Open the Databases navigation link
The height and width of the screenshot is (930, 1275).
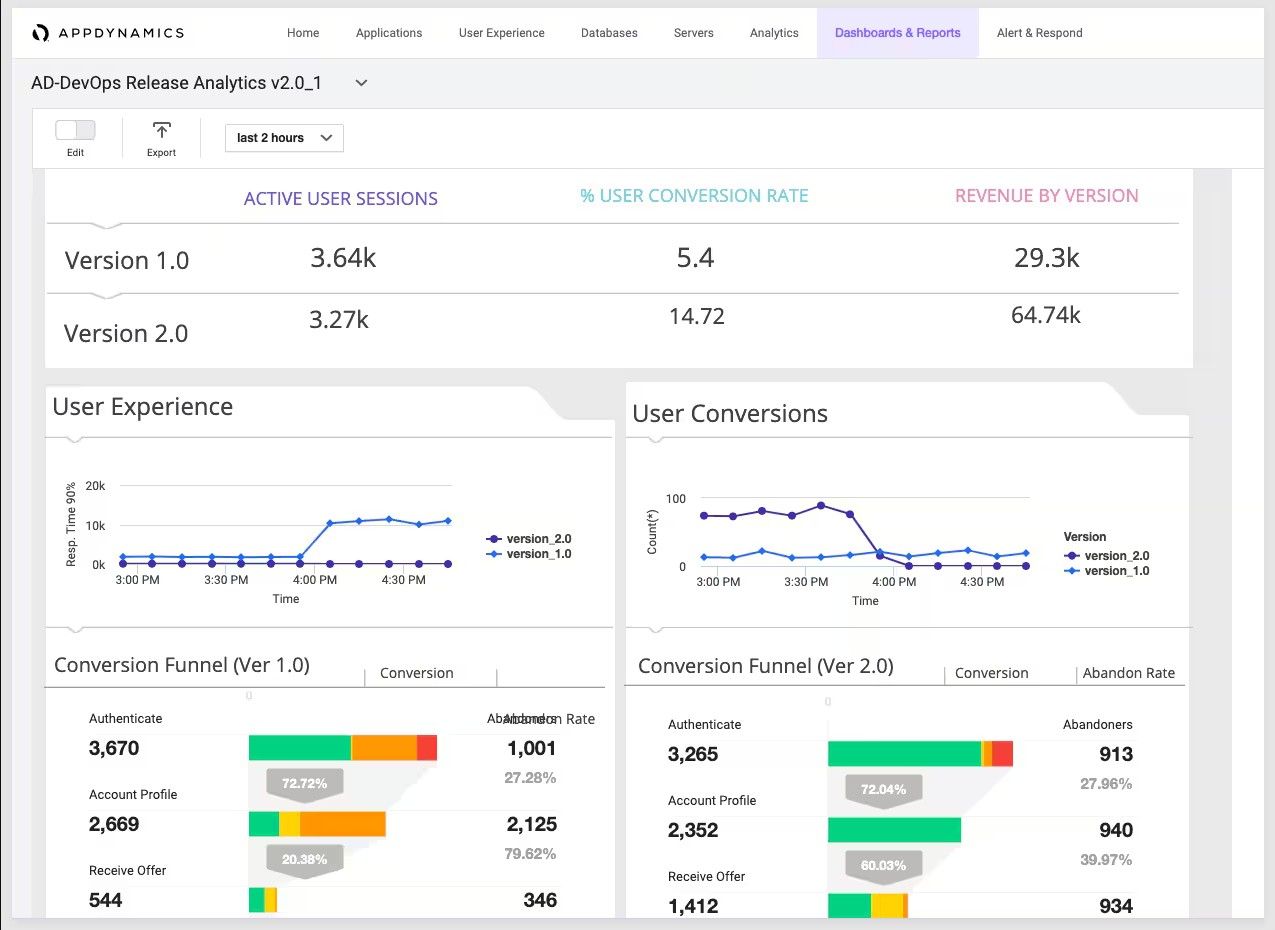(609, 32)
